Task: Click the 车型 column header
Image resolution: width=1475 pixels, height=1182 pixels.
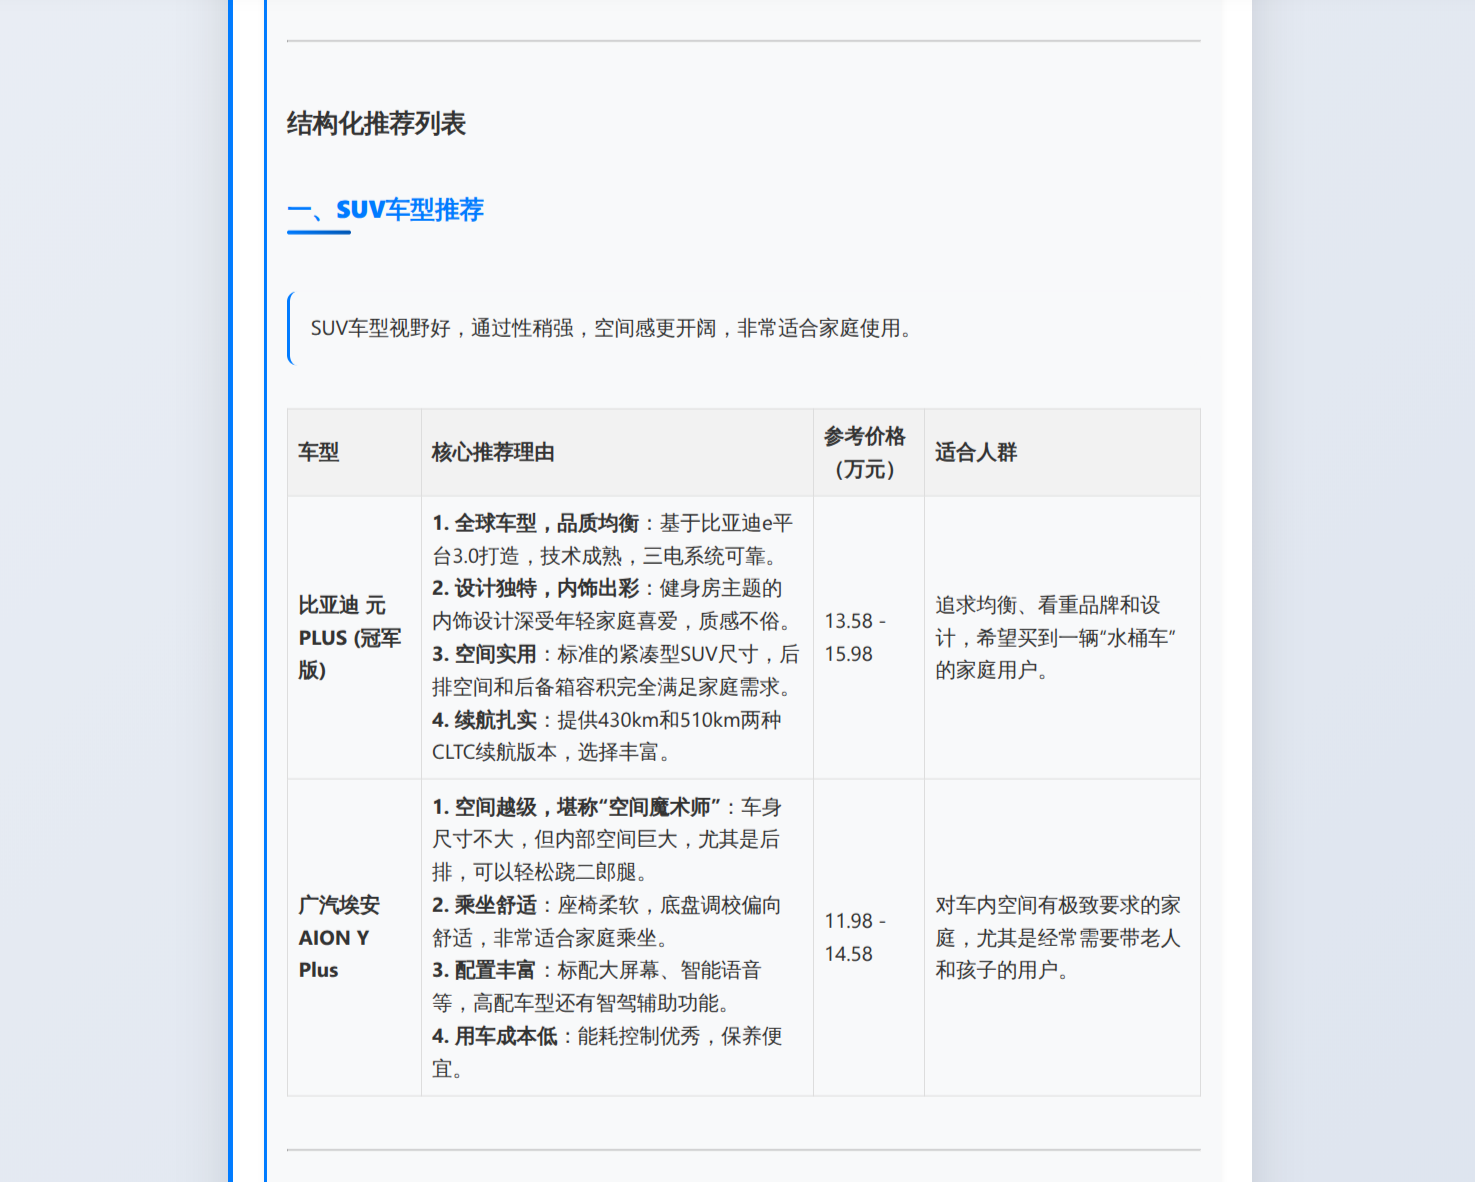Action: 354,452
